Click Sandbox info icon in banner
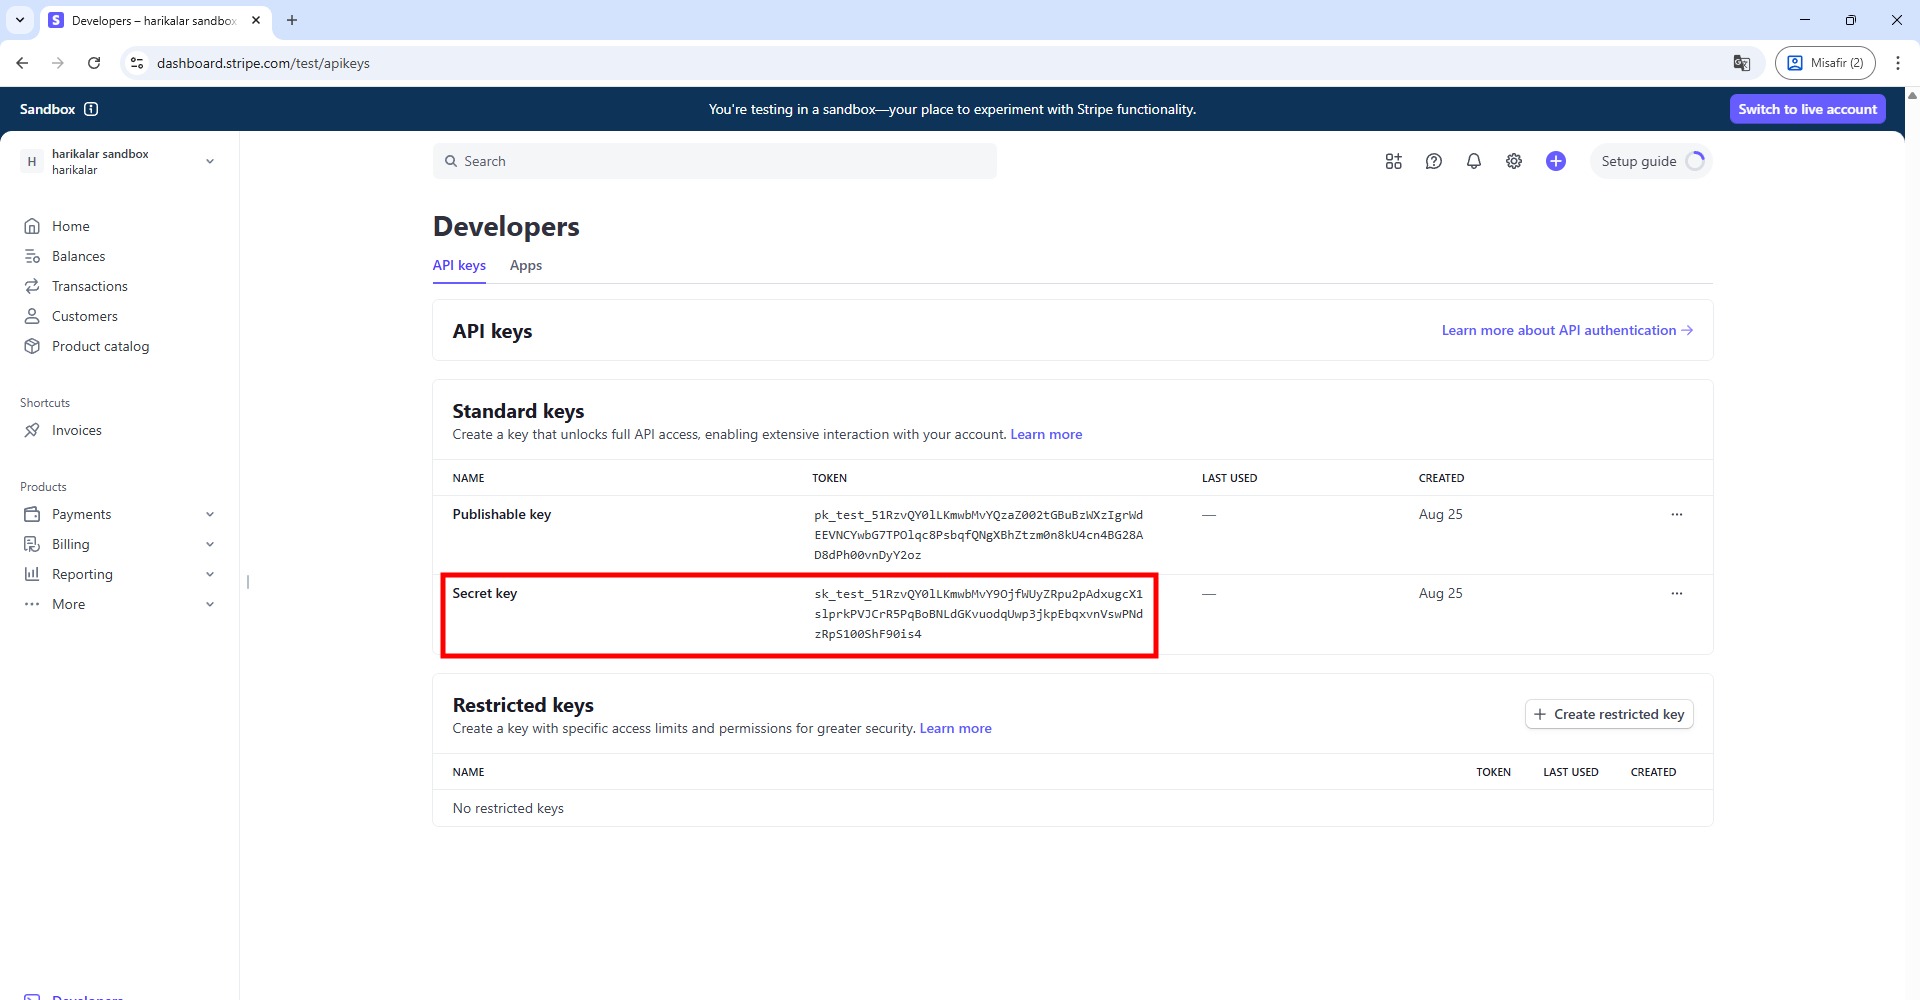 (91, 109)
